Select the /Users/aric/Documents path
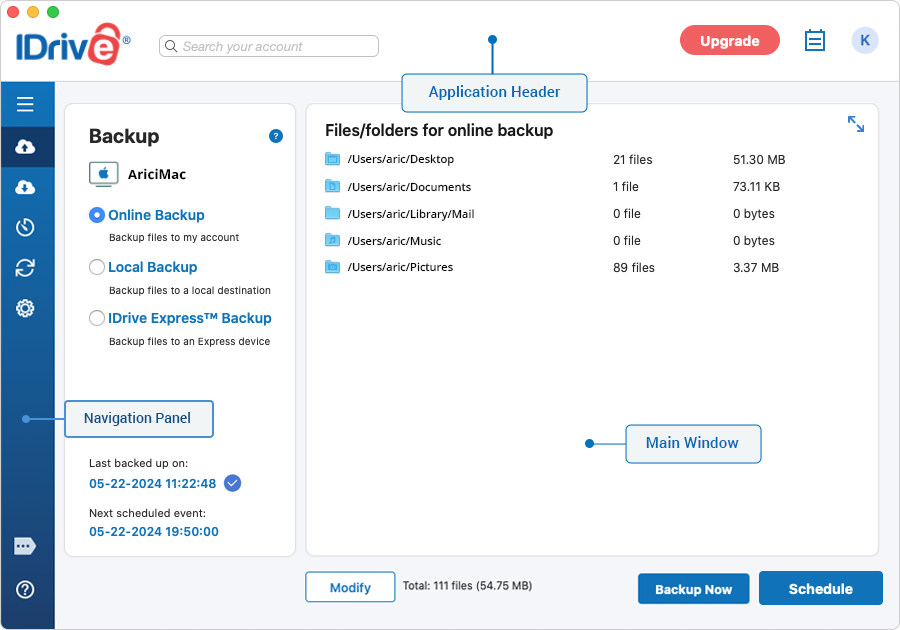The image size is (900, 630). coord(409,186)
